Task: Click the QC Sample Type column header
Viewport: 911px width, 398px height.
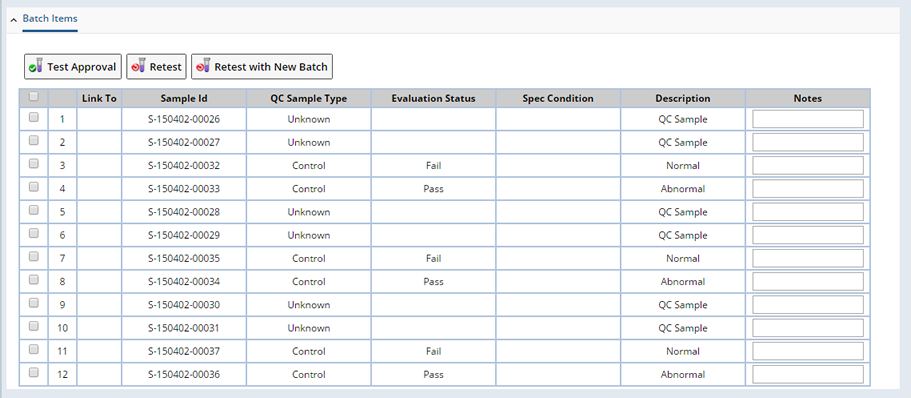Action: coord(309,98)
